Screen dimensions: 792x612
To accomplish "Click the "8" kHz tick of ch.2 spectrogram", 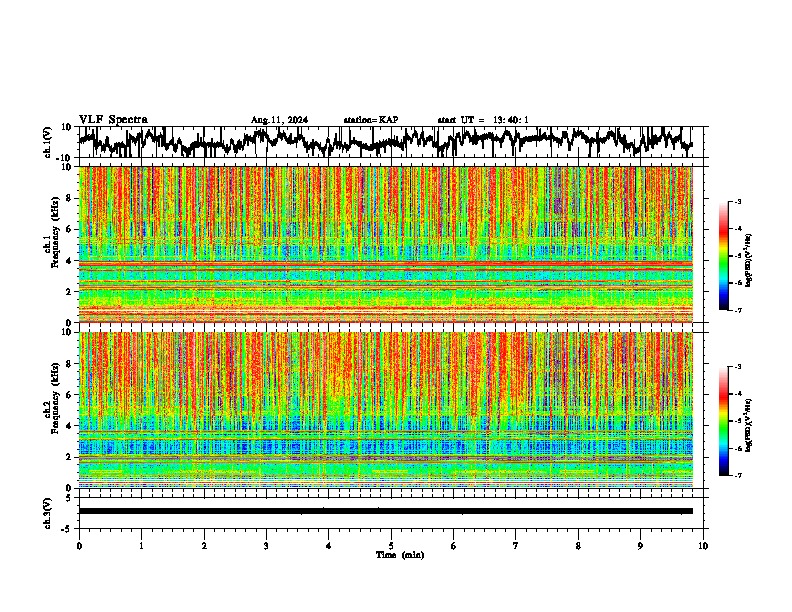I will [x=70, y=364].
